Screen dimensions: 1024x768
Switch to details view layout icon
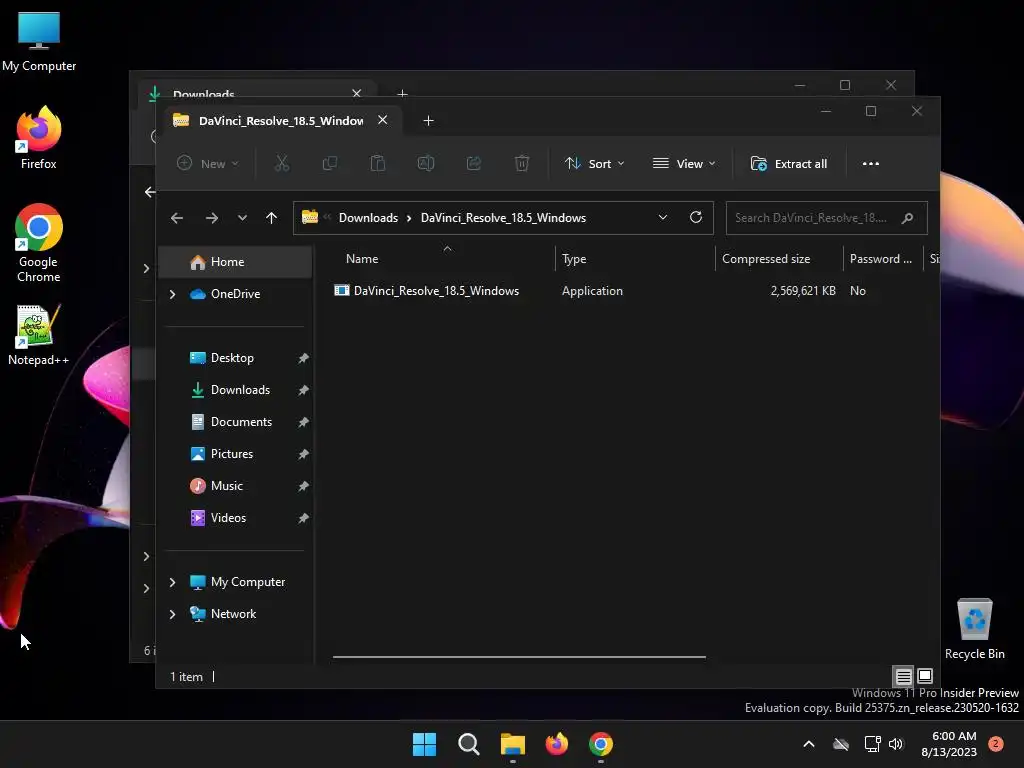(x=903, y=677)
